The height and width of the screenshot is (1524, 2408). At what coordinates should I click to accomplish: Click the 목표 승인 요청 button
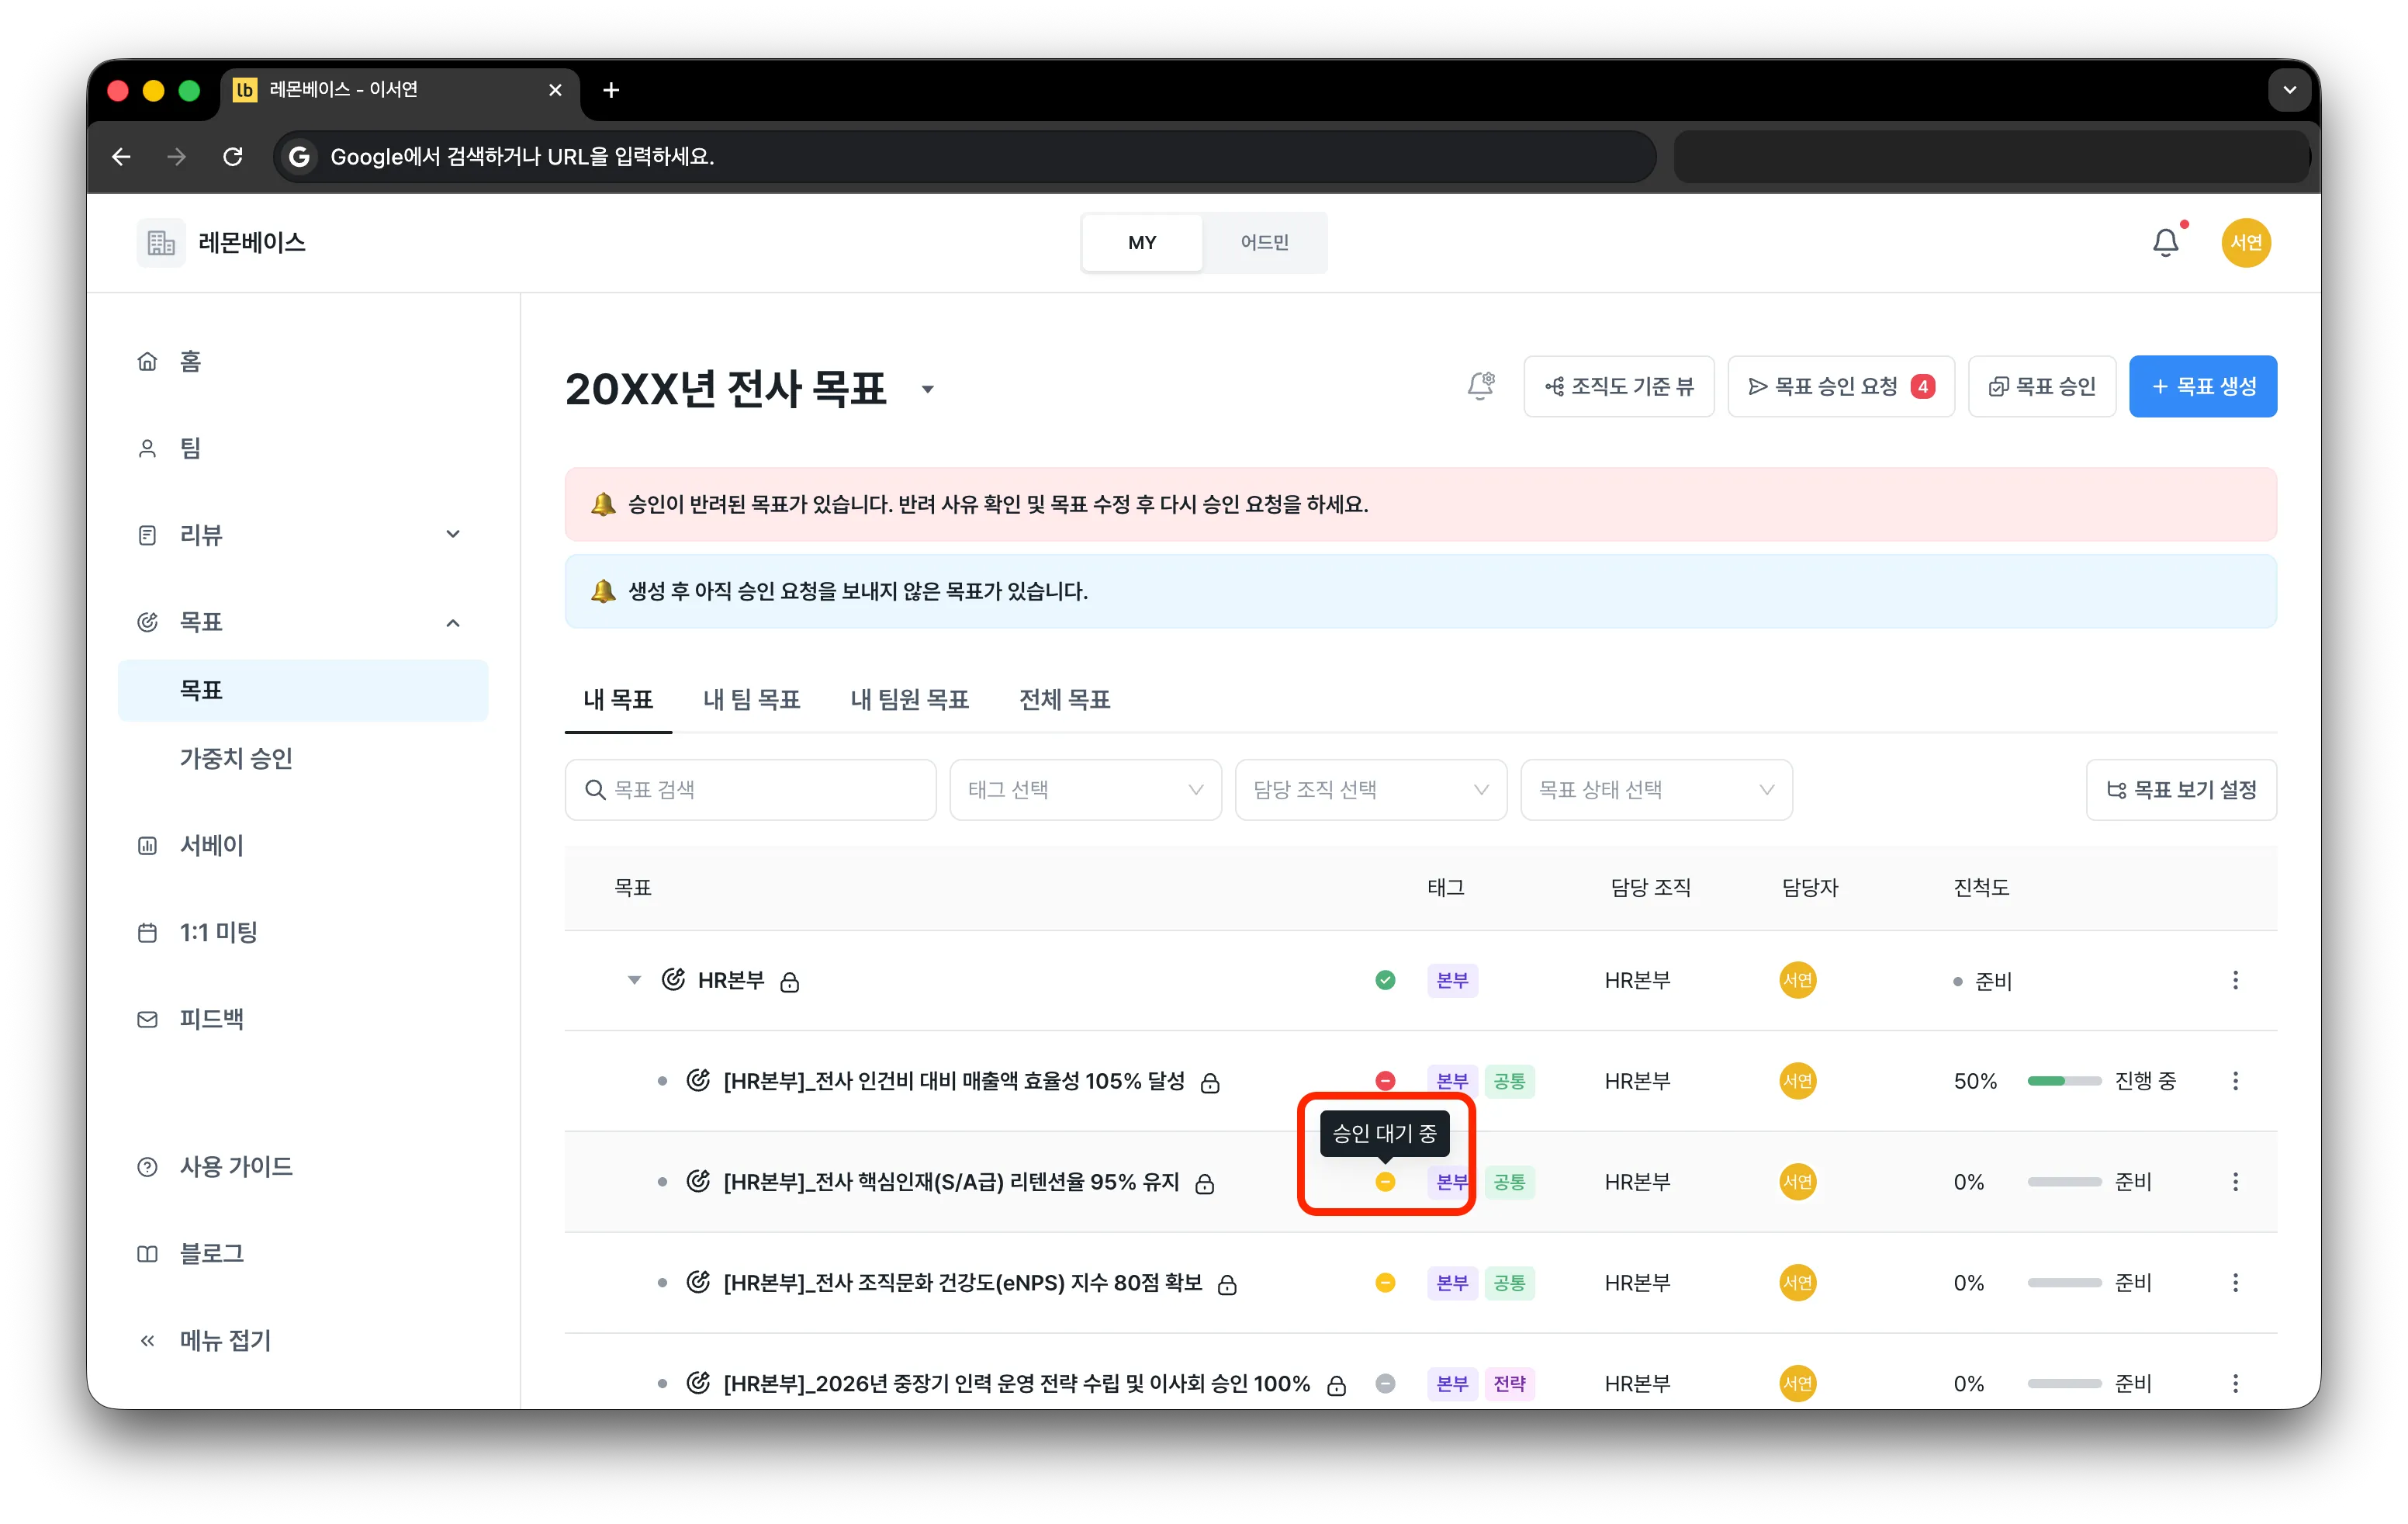click(x=1841, y=386)
